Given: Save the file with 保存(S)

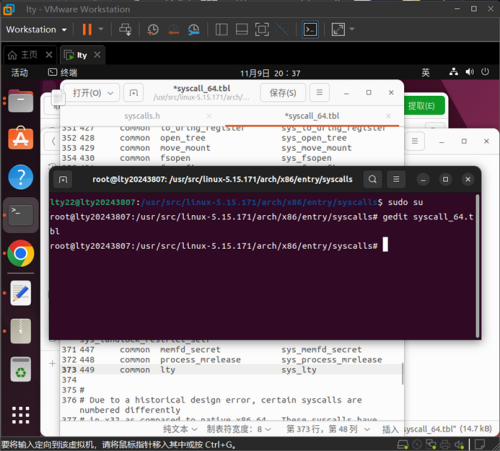Looking at the screenshot, I should 283,93.
